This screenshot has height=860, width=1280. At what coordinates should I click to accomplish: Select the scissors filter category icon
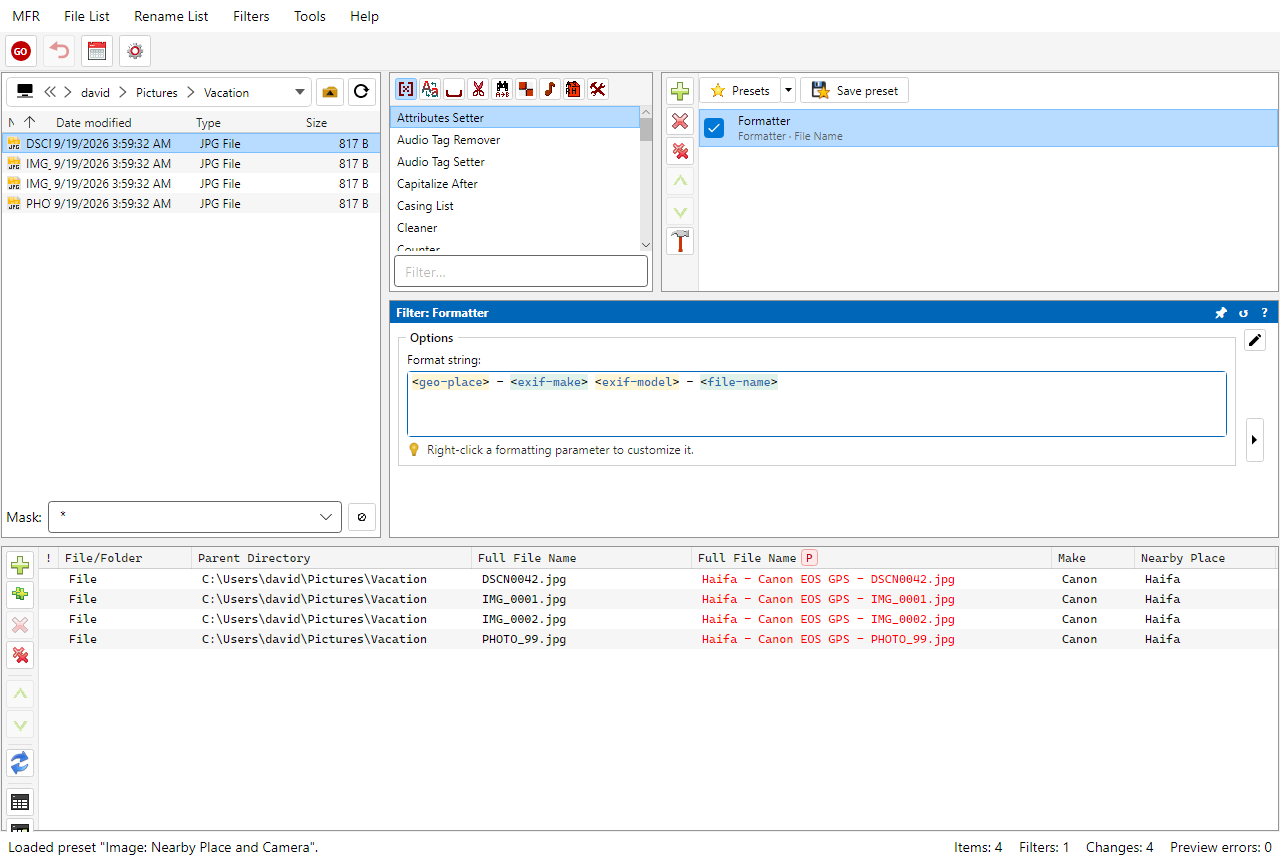[478, 89]
